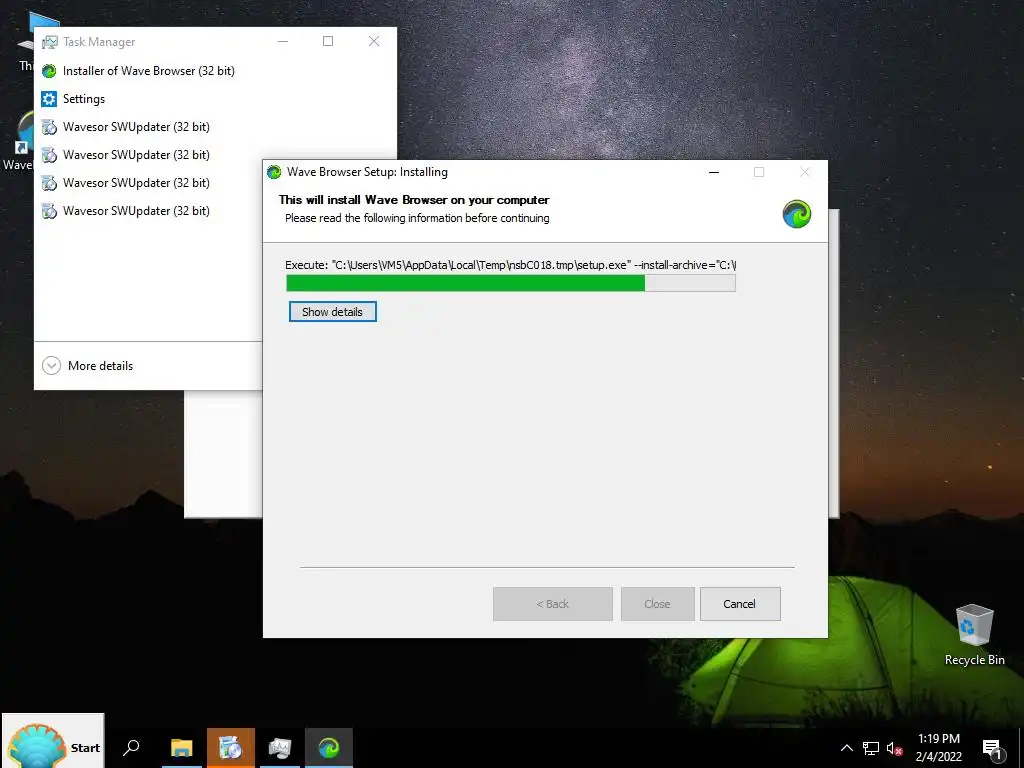Screen dimensions: 1024x768
Task: Open network status tray icon
Action: [871, 748]
